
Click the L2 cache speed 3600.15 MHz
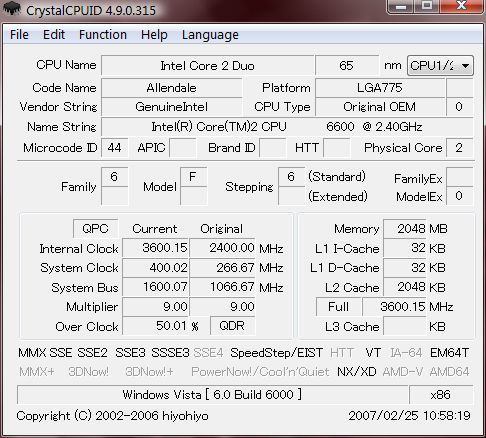[x=395, y=307]
